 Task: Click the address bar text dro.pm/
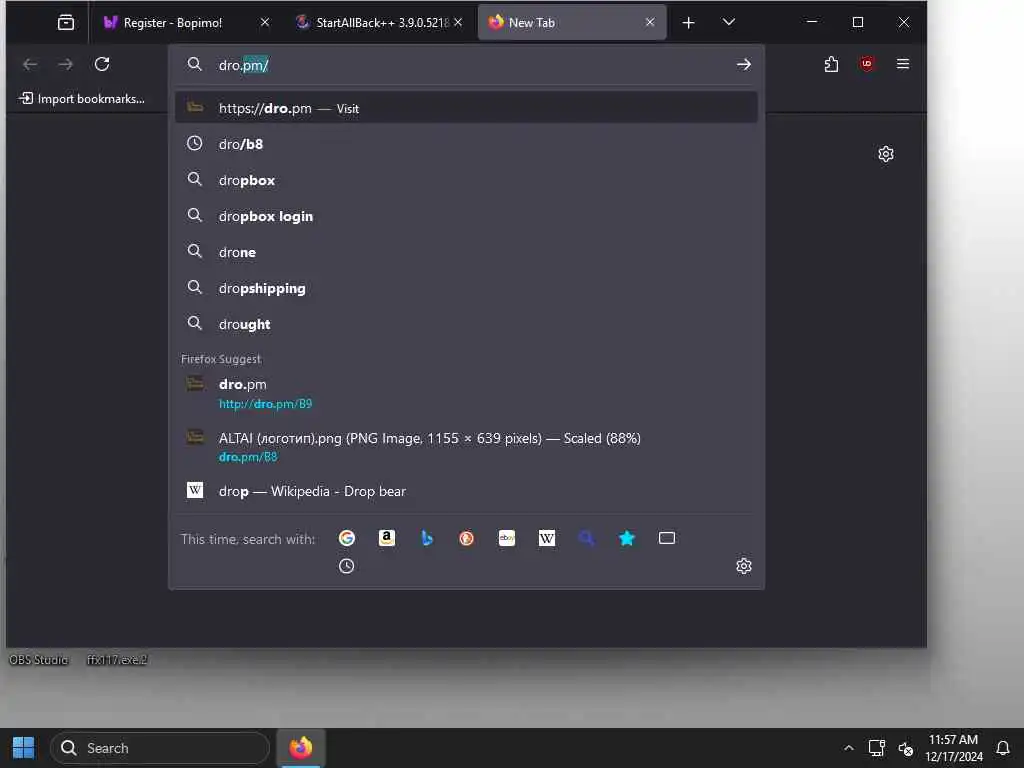pyautogui.click(x=244, y=65)
